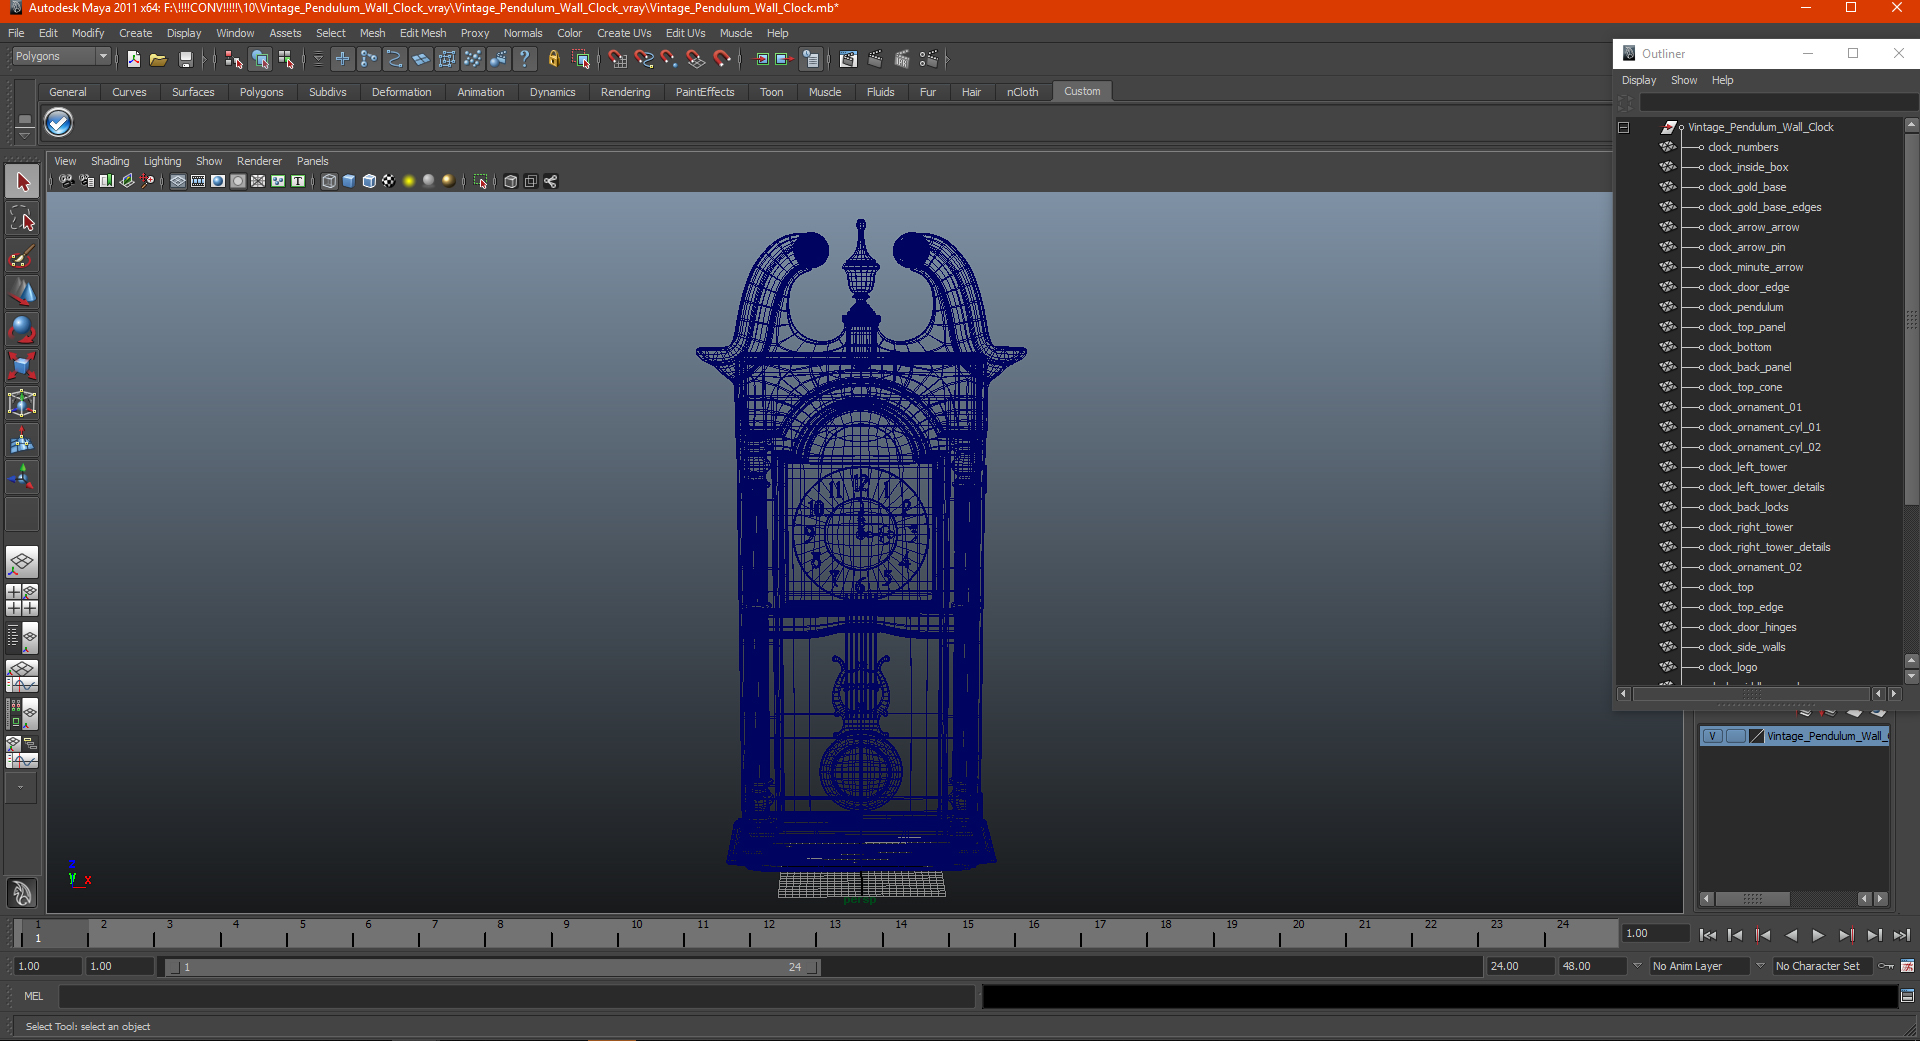1920x1041 pixels.
Task: Switch to Persp/Outliner layout
Action: point(22,637)
